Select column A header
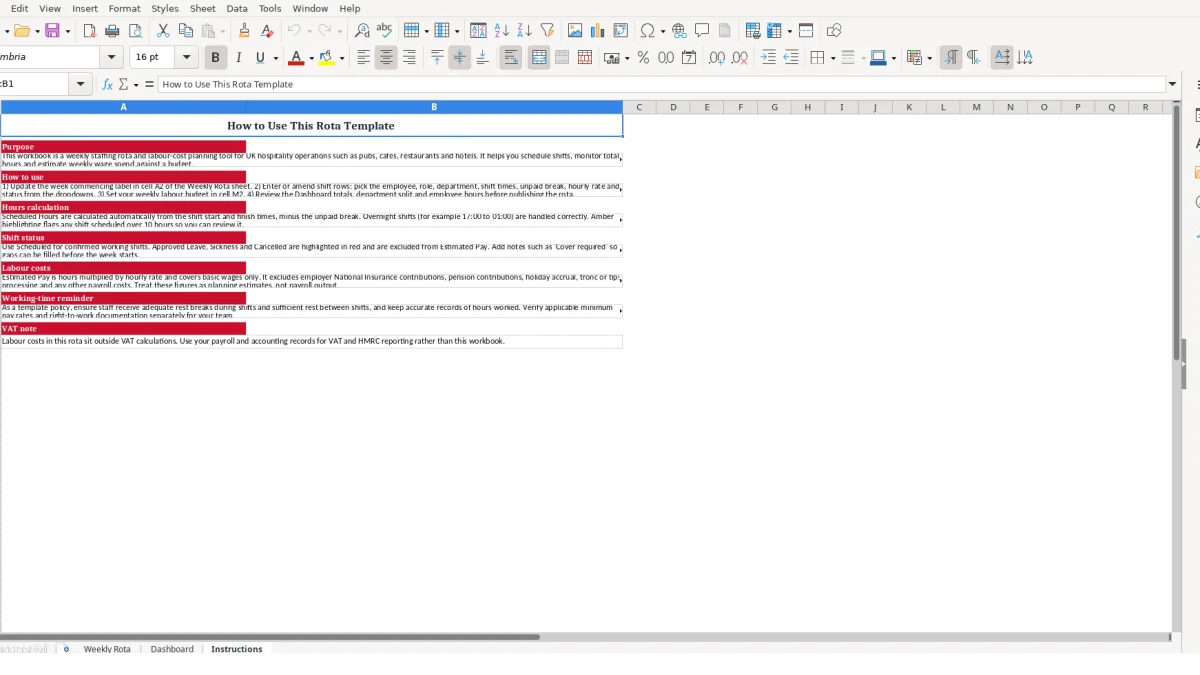This screenshot has height=675, width=1200. 123,107
